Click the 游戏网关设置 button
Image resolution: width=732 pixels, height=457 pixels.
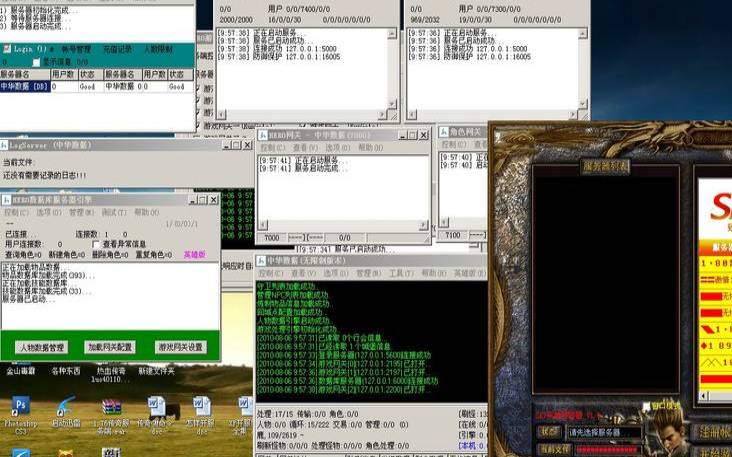click(x=180, y=347)
